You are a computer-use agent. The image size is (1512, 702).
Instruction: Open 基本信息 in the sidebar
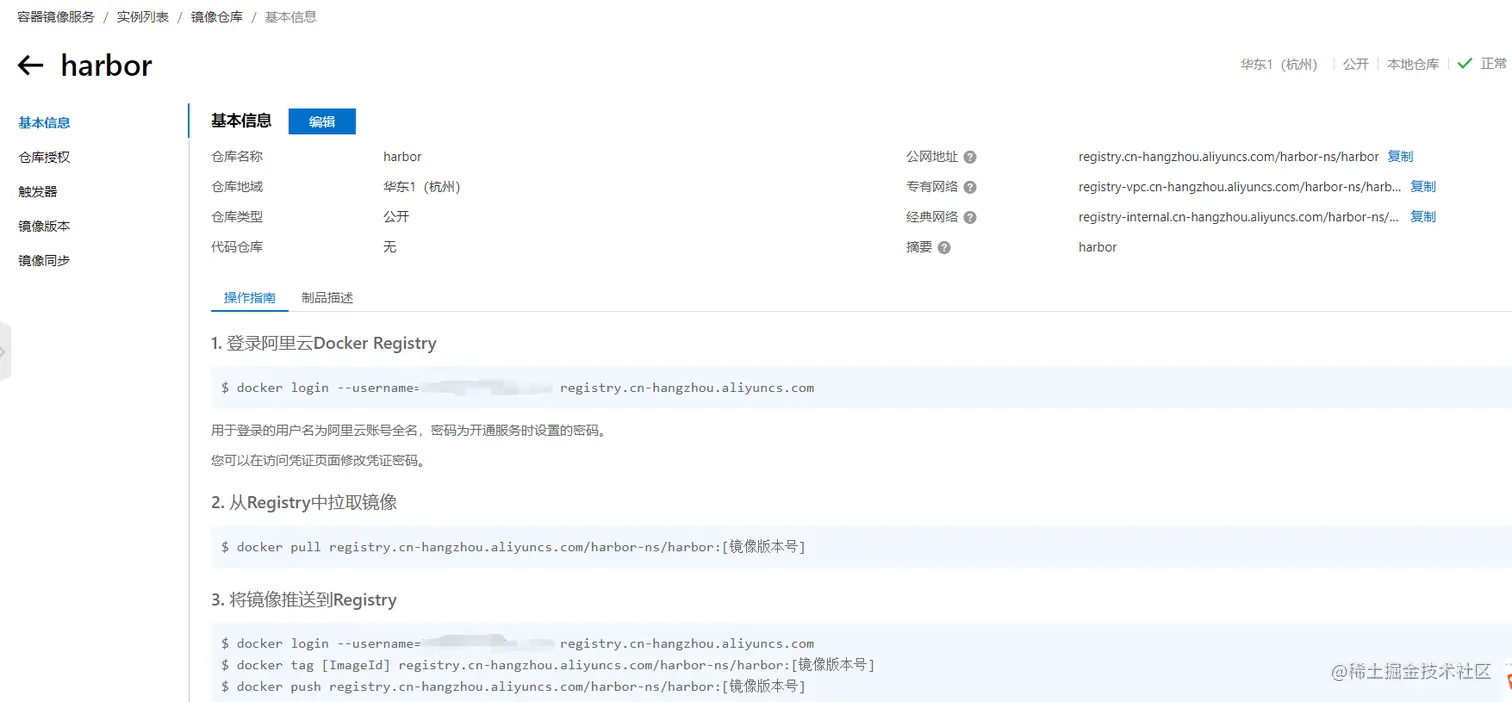pos(44,123)
